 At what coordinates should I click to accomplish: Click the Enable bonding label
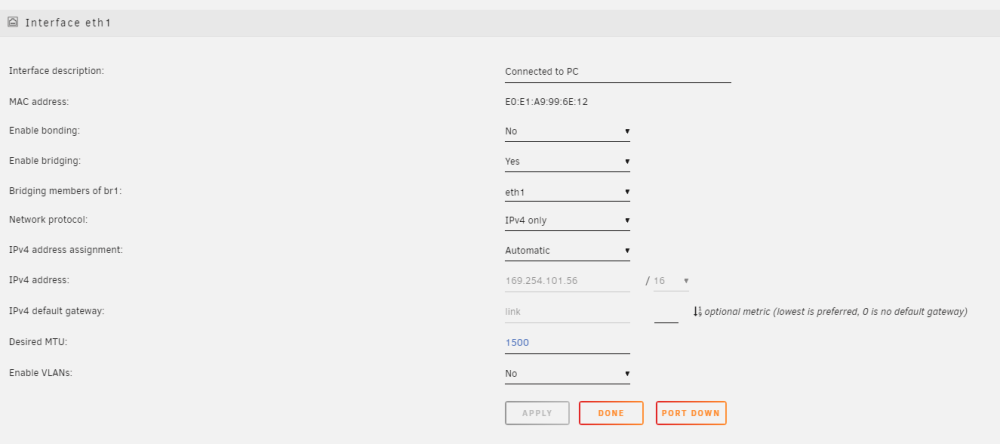click(x=44, y=131)
